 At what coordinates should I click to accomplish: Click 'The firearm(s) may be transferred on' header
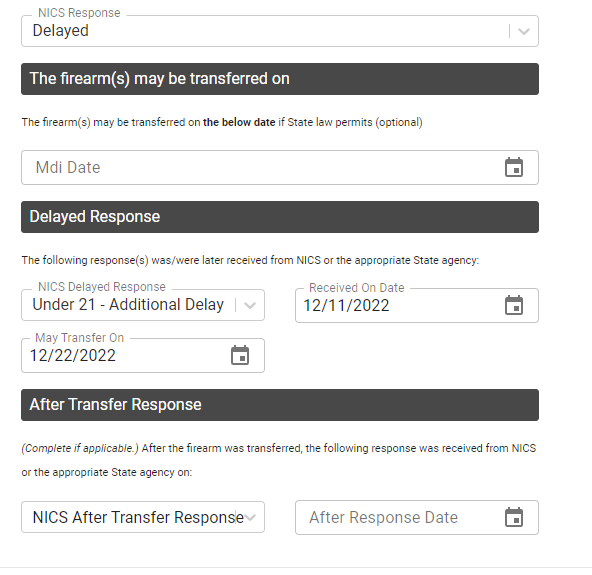pyautogui.click(x=280, y=79)
